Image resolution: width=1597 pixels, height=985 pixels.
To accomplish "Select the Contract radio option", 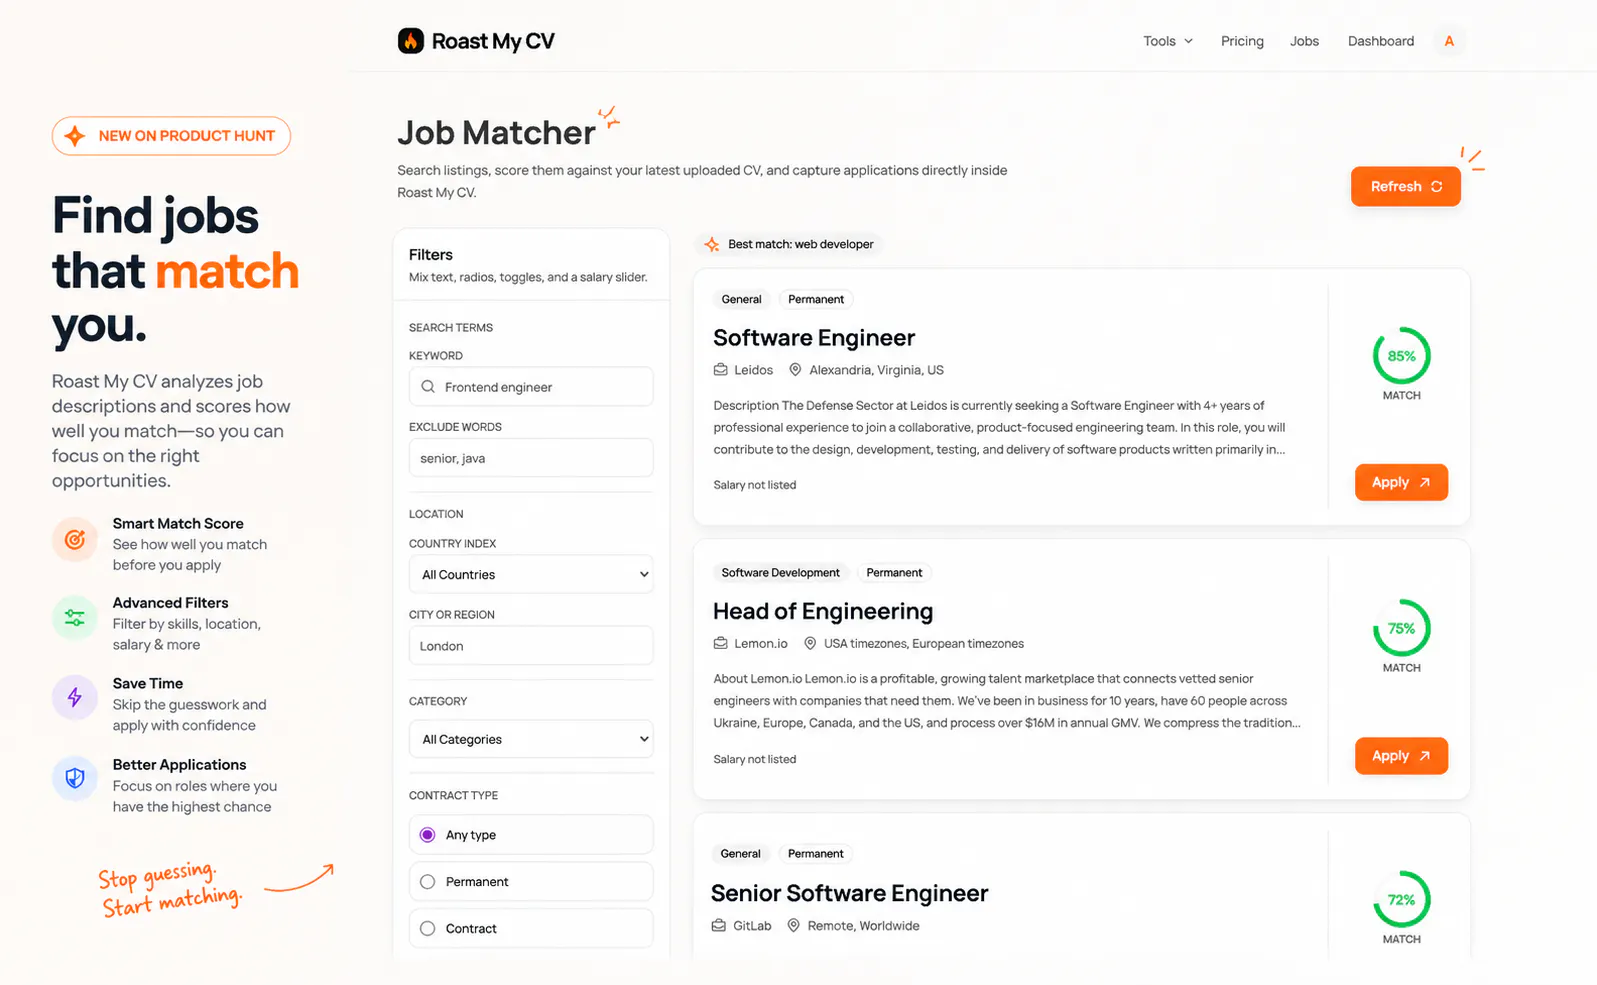I will [428, 929].
